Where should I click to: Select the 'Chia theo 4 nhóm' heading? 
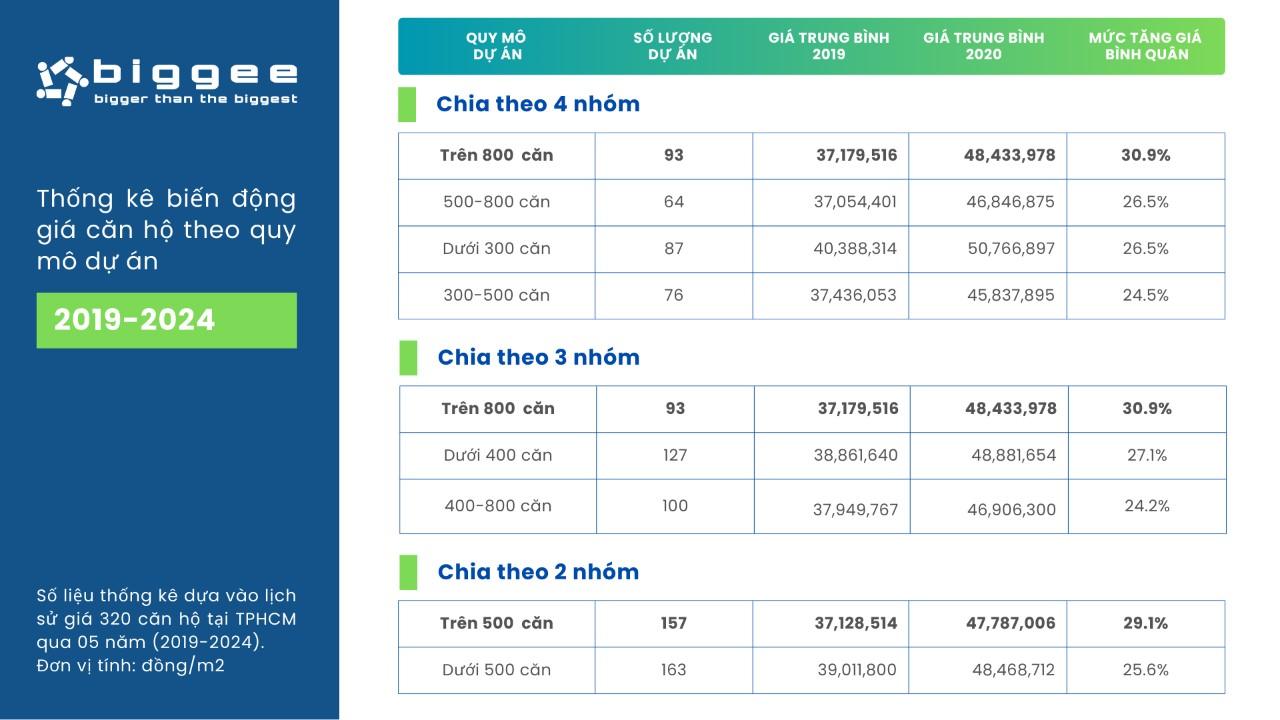pyautogui.click(x=538, y=104)
